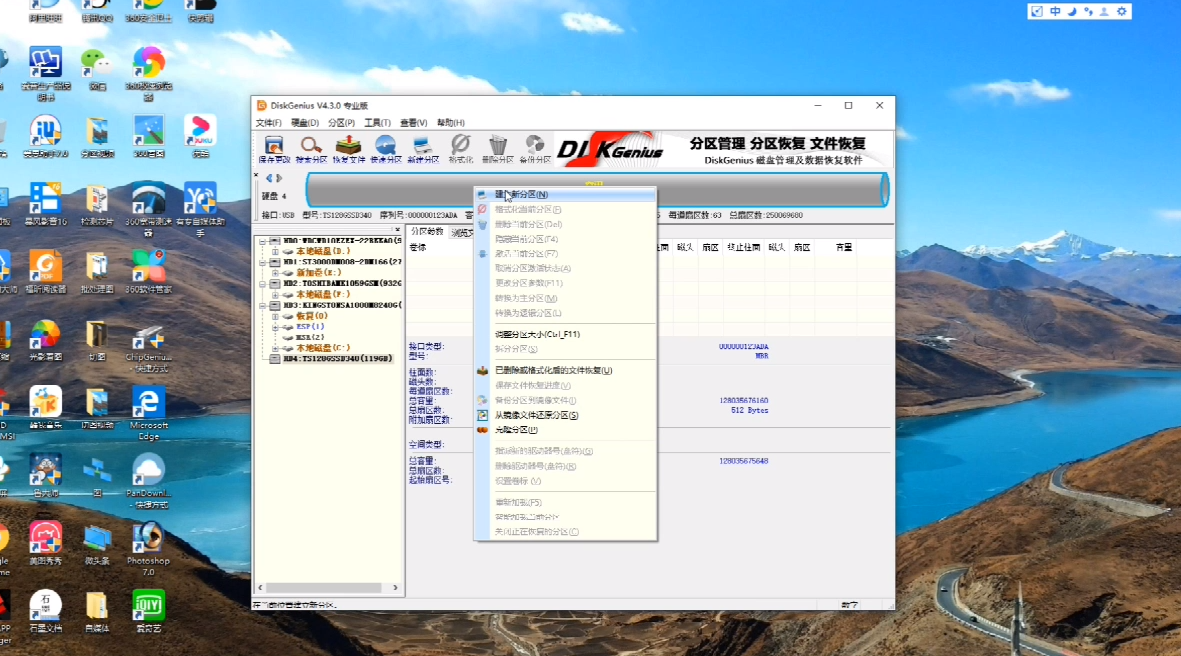Screen dimensions: 1181x656
Task: Click the DiskGenius banner logo
Action: pyautogui.click(x=611, y=150)
